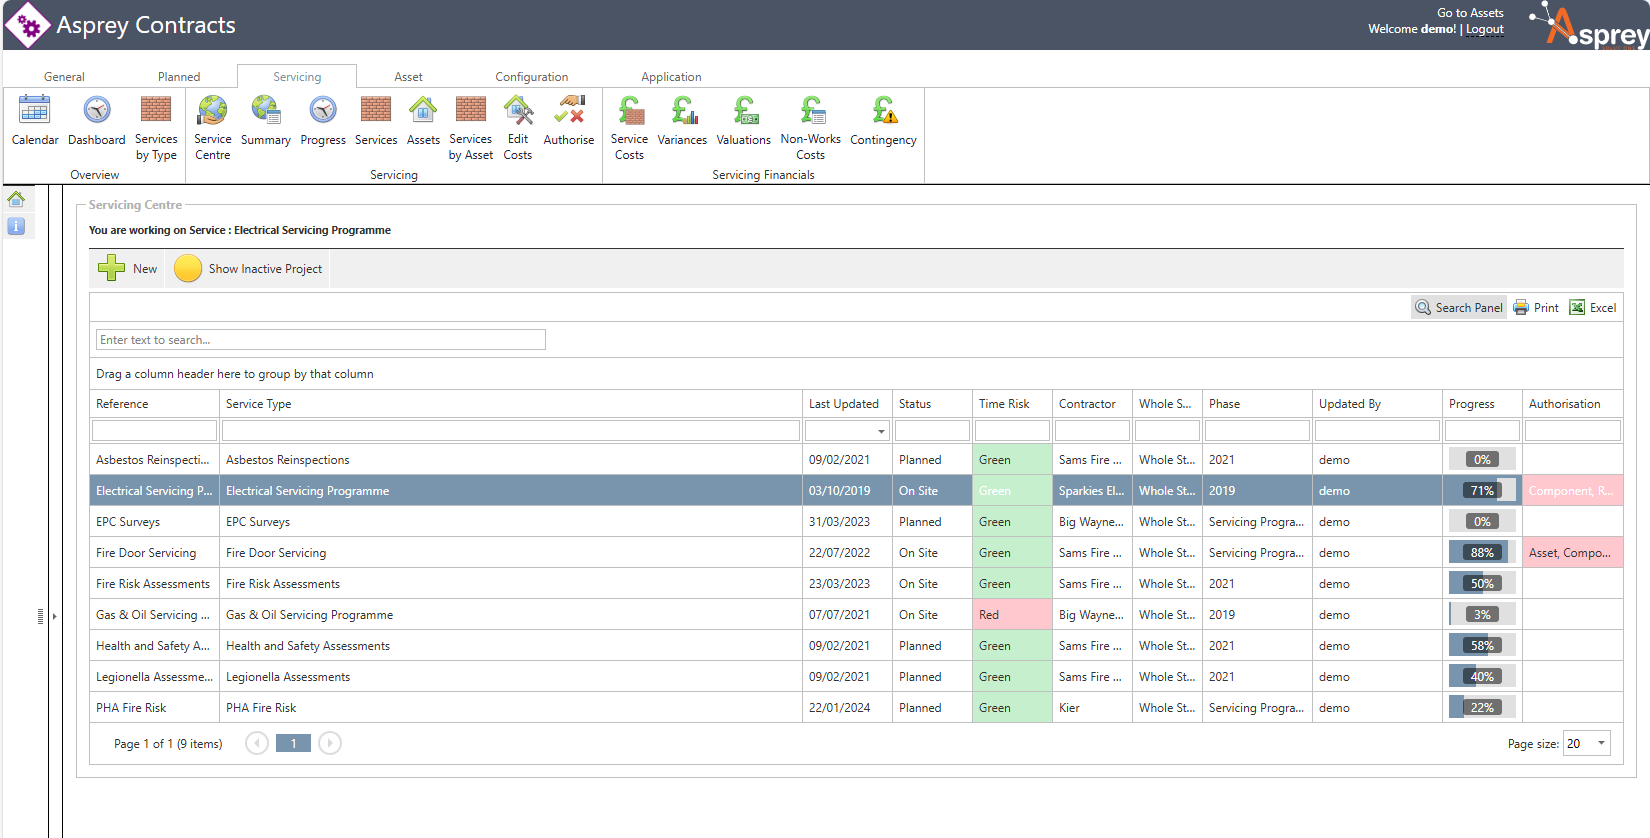Screen dimensions: 1650x838
Task: Open the Last Updated filter dropdown
Action: (x=881, y=432)
